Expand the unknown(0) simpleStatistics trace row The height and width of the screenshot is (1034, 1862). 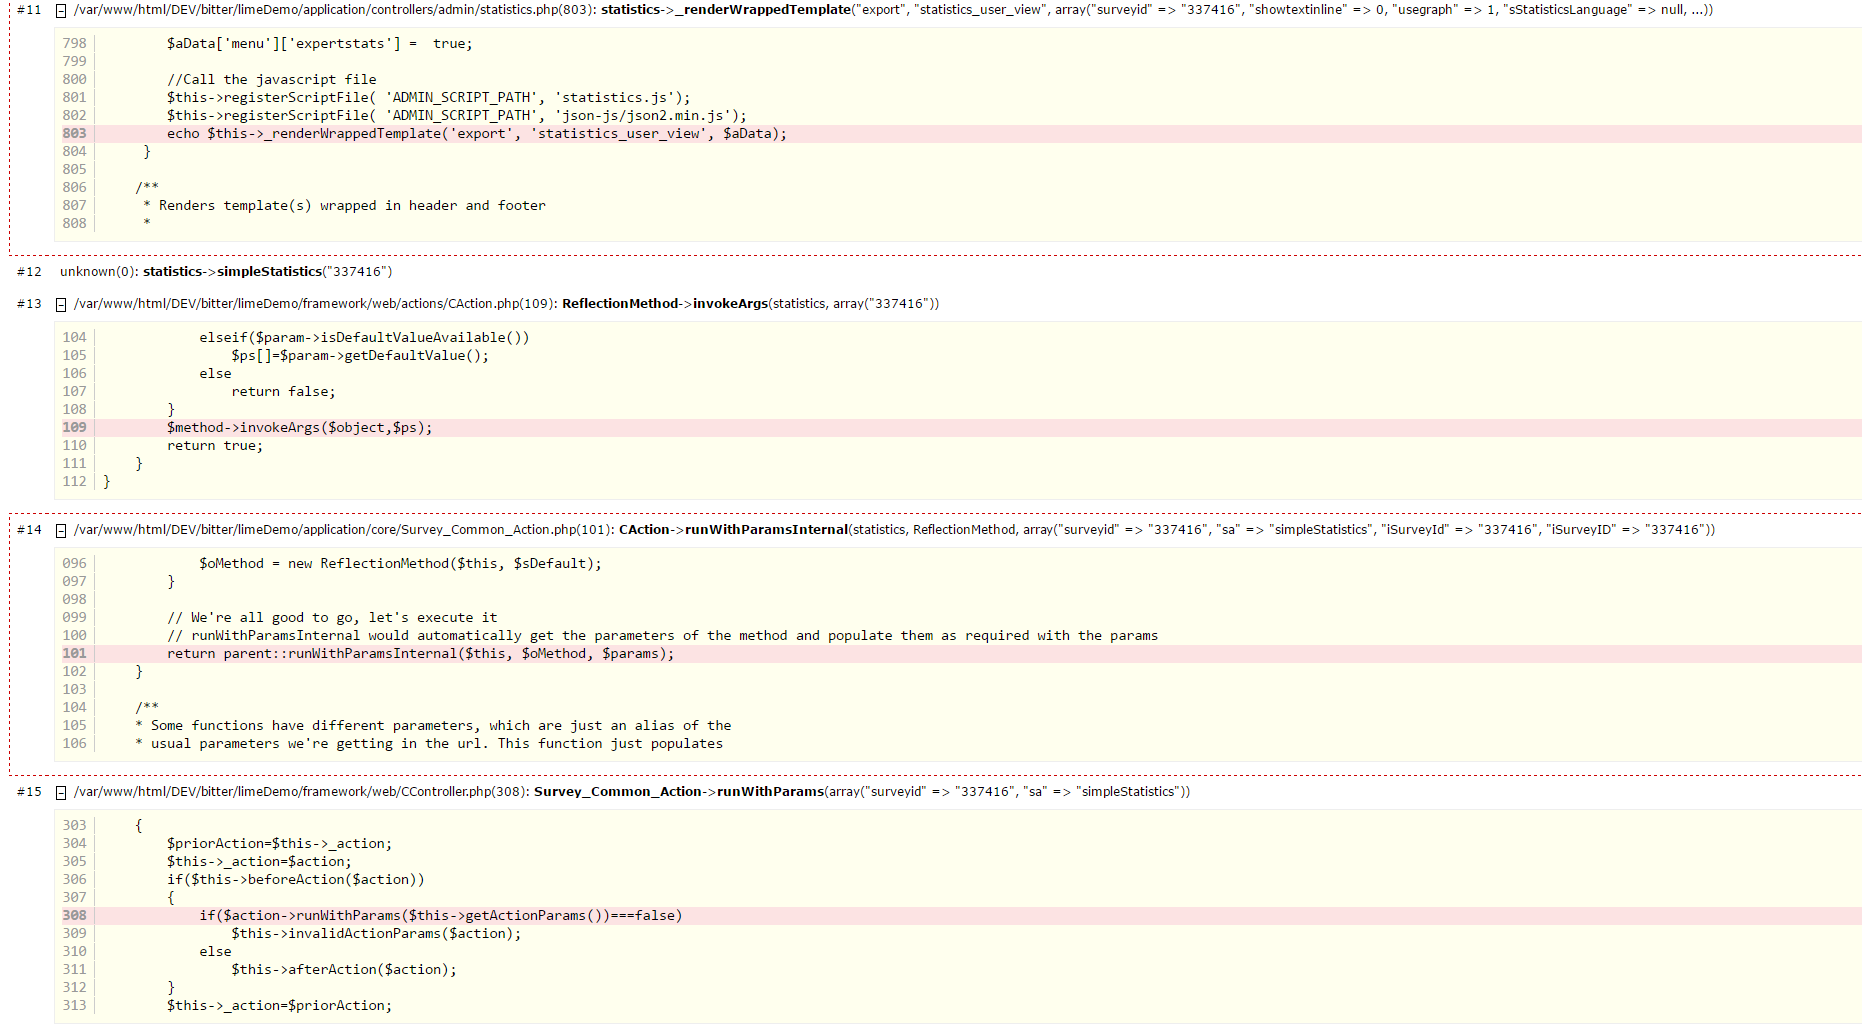pyautogui.click(x=225, y=272)
